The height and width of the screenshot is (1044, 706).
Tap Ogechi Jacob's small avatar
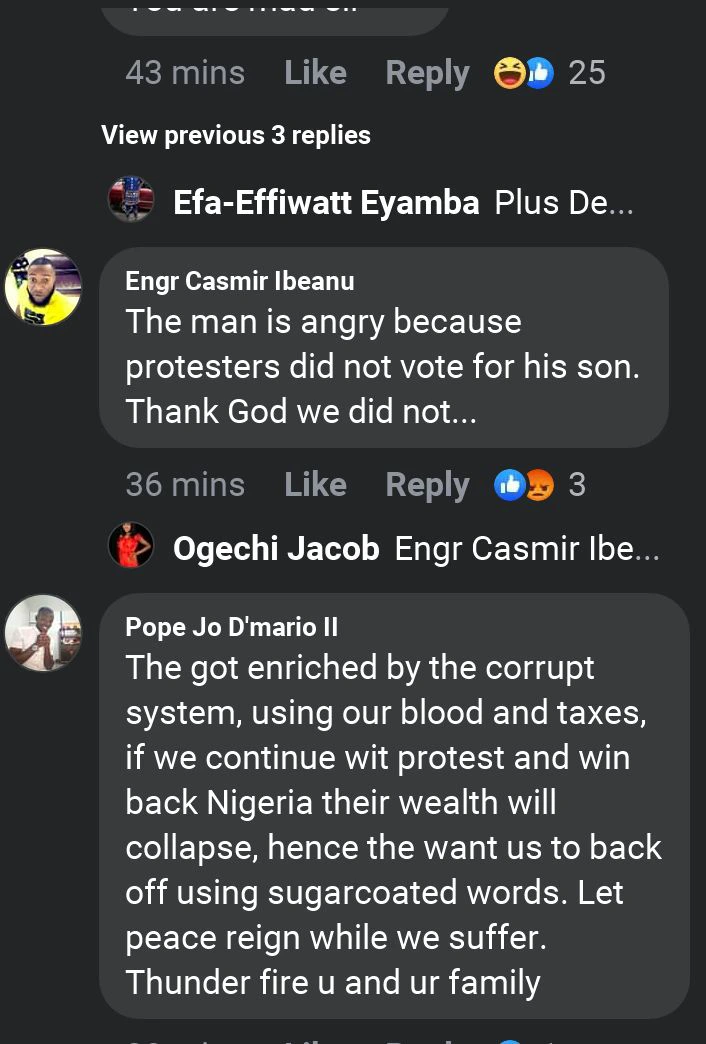click(x=131, y=546)
